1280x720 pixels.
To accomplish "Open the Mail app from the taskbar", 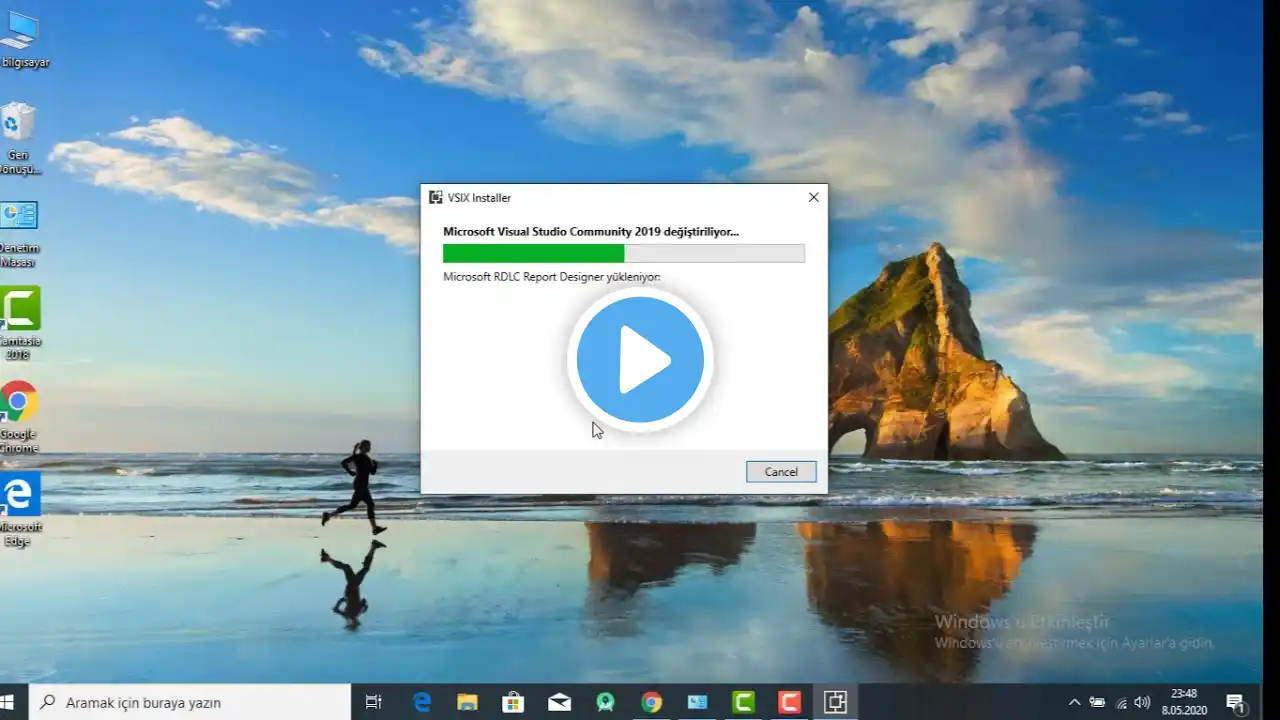I will (559, 702).
